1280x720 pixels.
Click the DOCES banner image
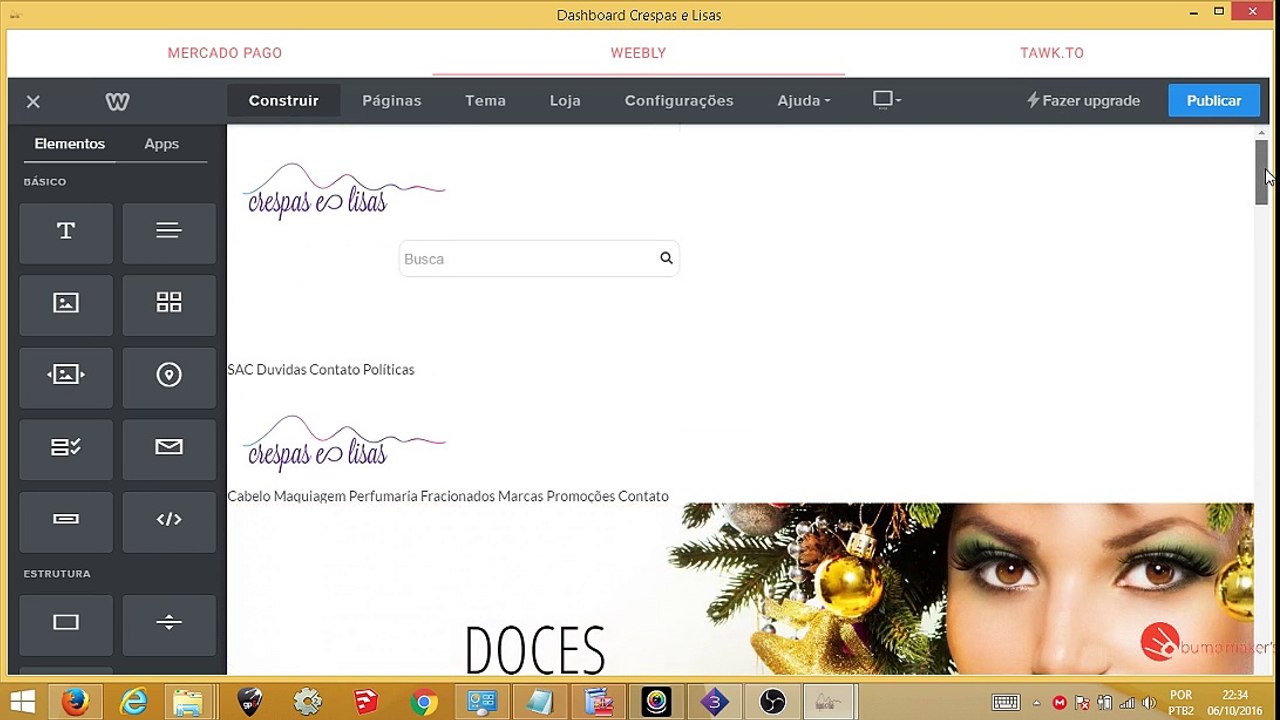740,589
